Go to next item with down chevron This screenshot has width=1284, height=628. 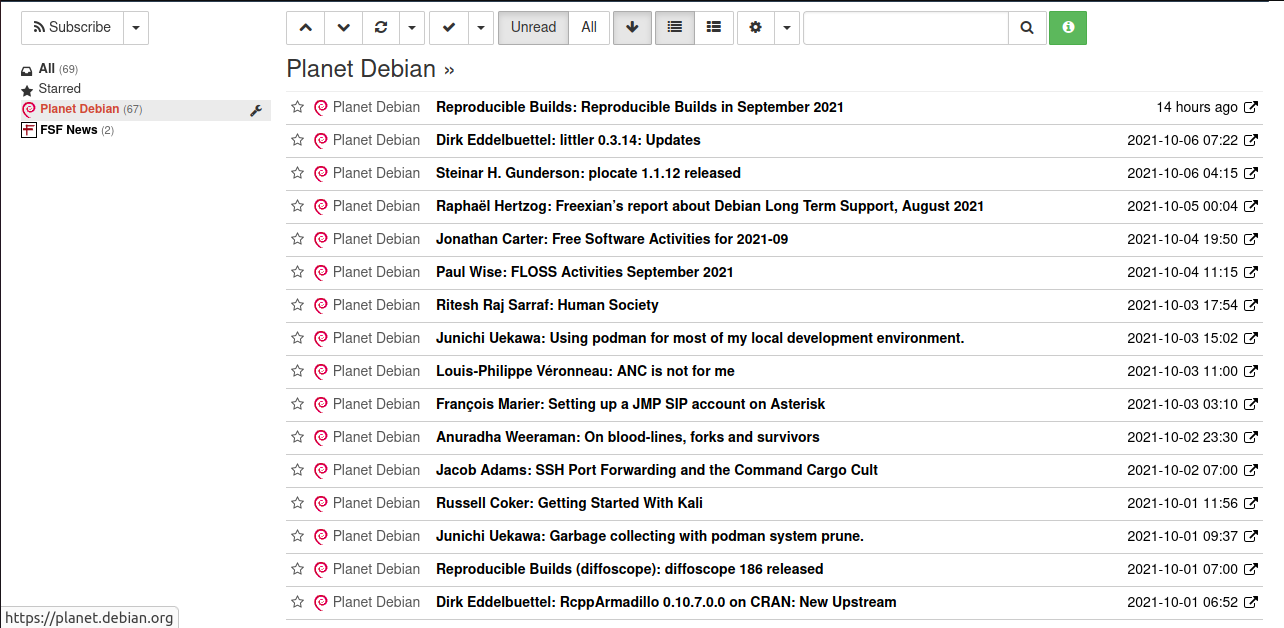click(x=344, y=28)
